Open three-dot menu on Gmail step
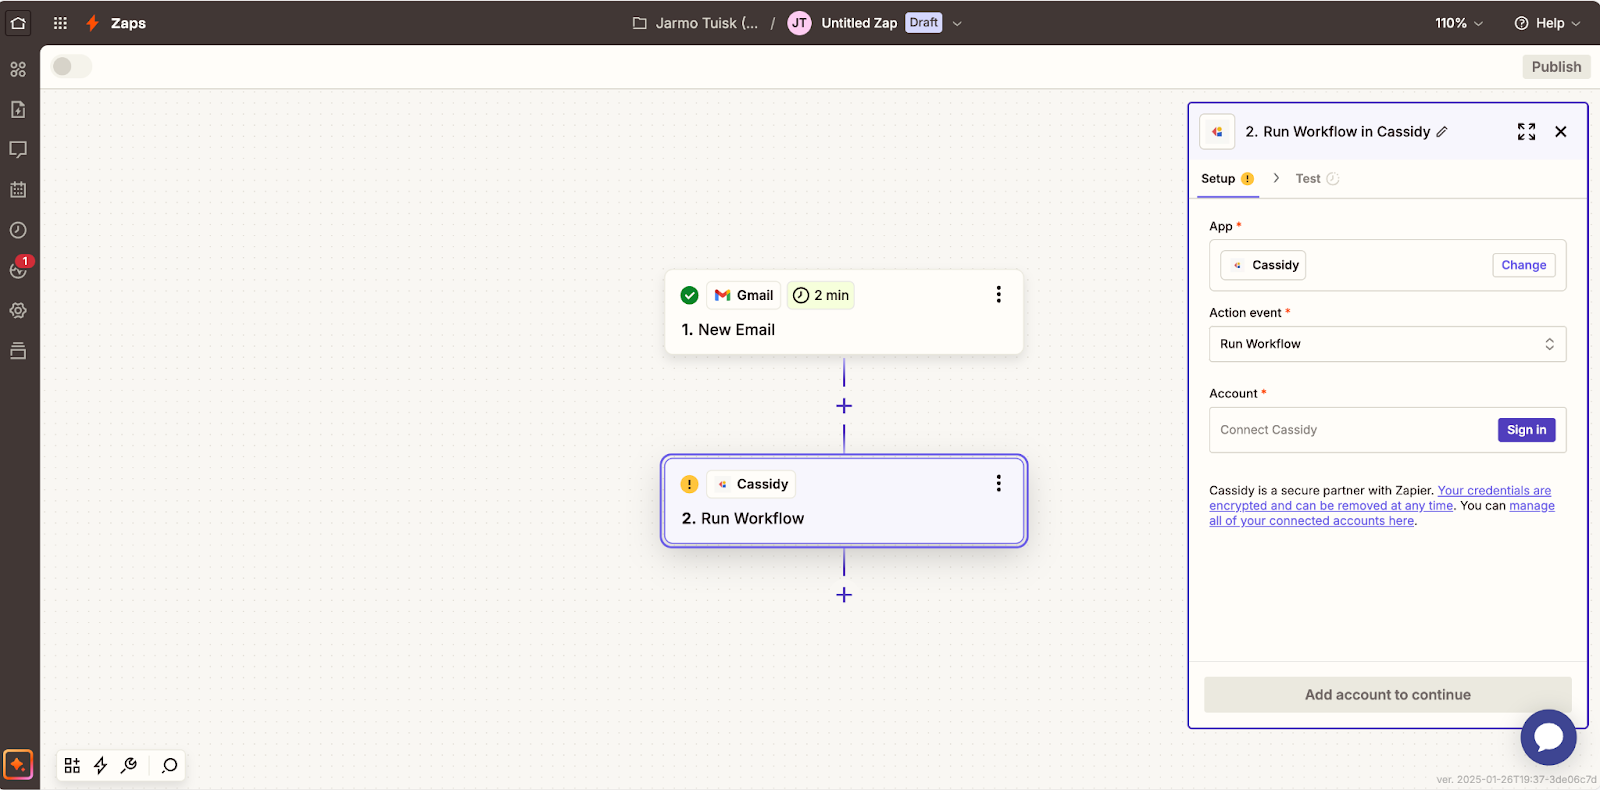This screenshot has width=1600, height=790. pyautogui.click(x=998, y=294)
